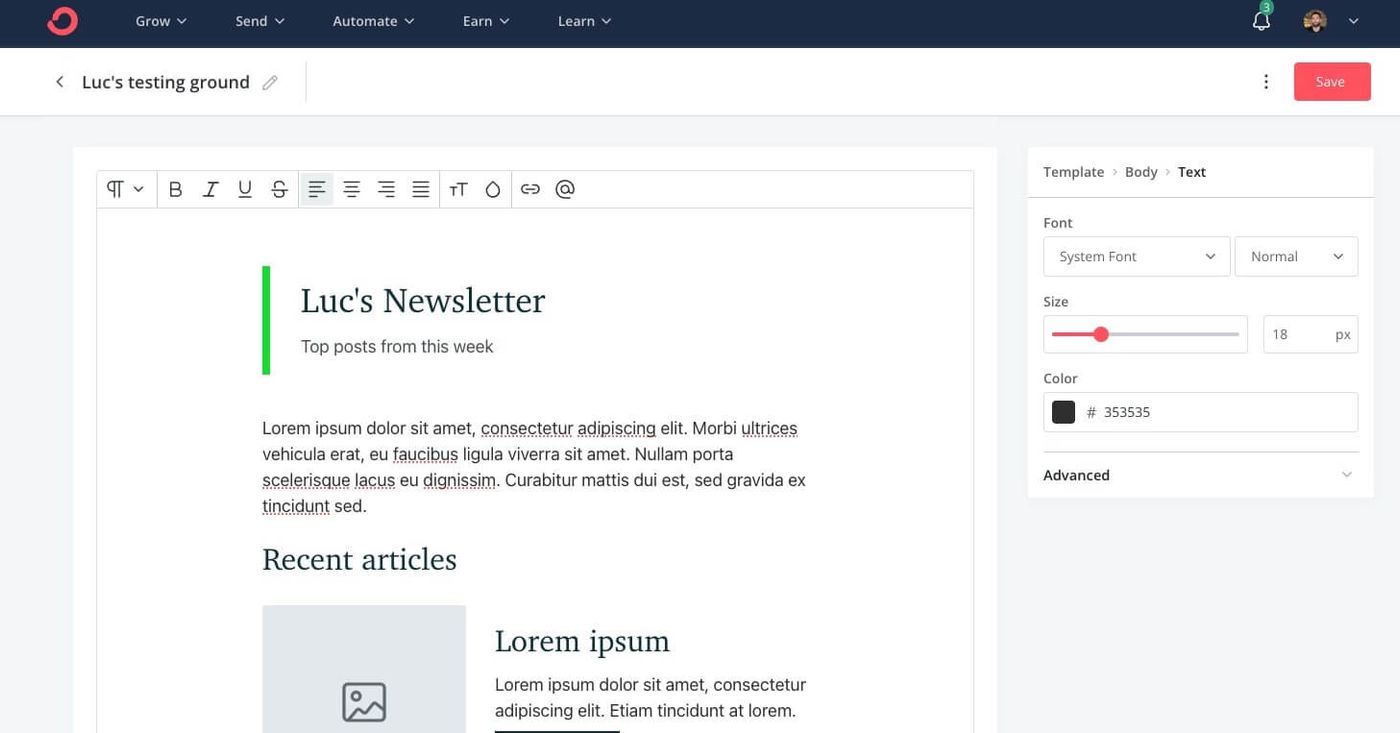
Task: Open the Normal font weight dropdown
Action: [1296, 256]
